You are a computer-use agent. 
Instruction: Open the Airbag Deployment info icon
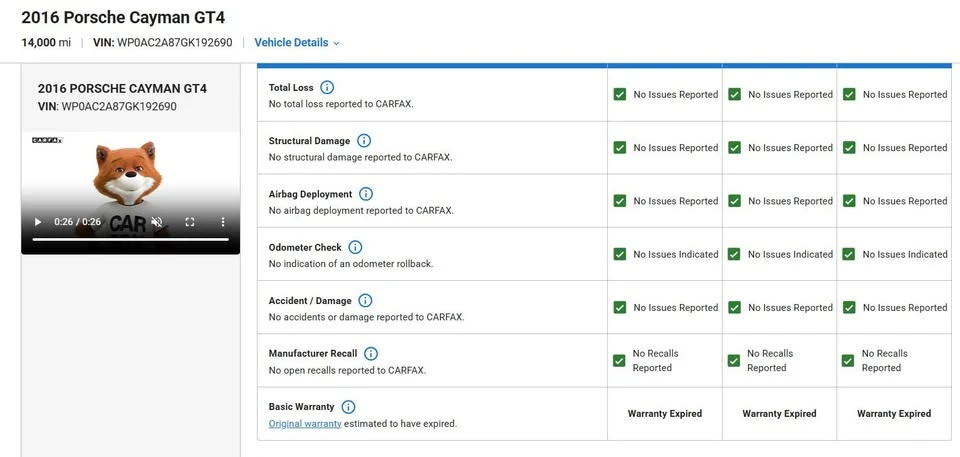tap(366, 194)
